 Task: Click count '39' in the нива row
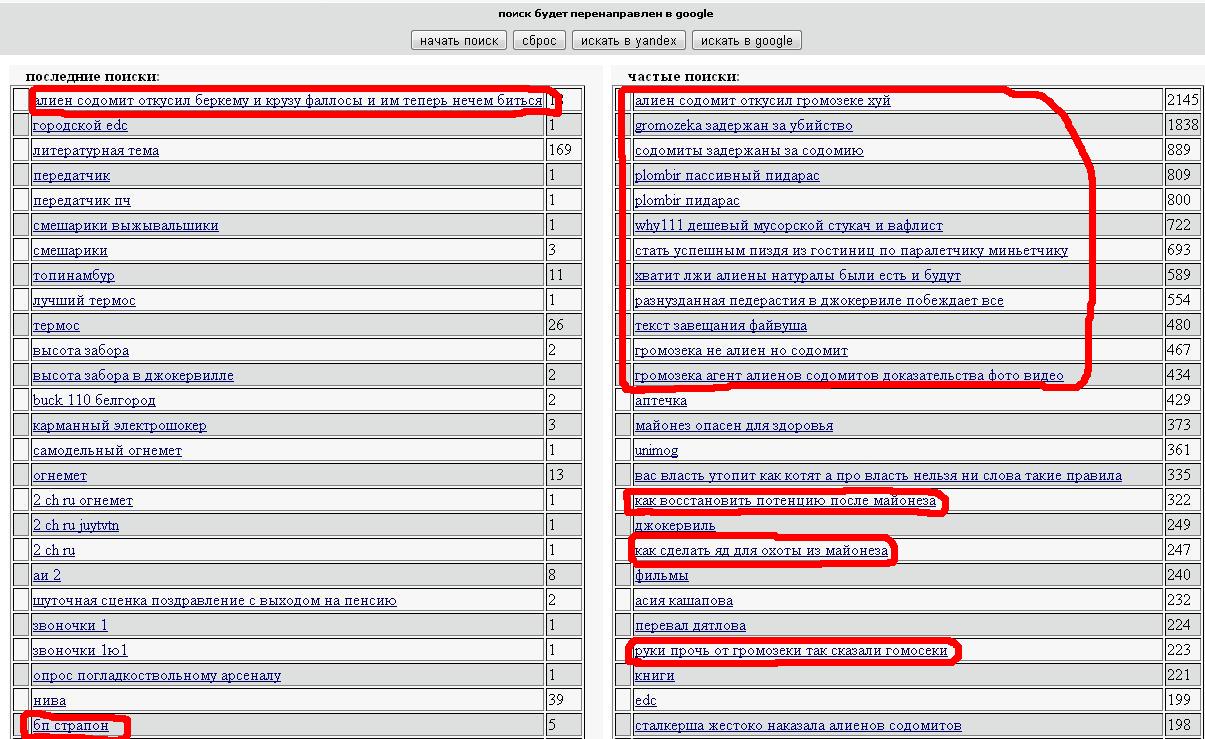click(556, 701)
